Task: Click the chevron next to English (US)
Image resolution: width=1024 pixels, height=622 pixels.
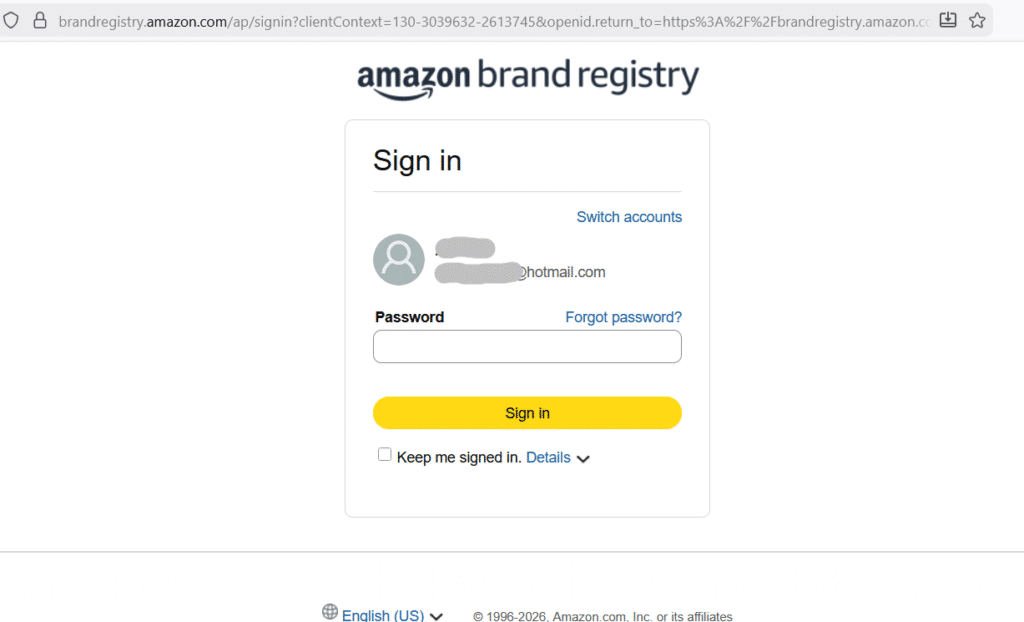Action: pos(436,616)
